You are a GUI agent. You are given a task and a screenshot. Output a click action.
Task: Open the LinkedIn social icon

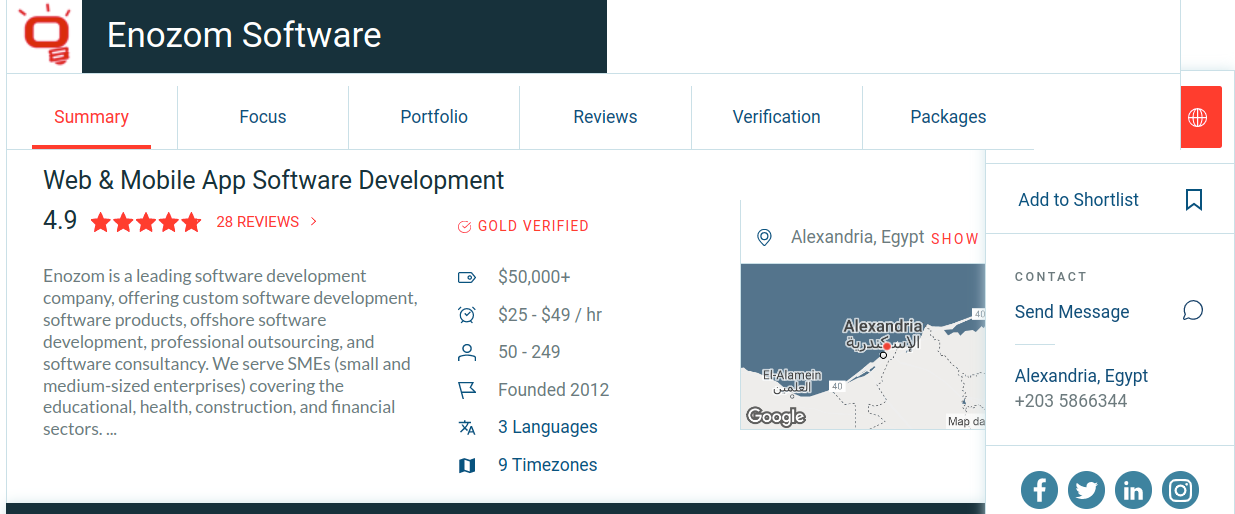(1133, 490)
